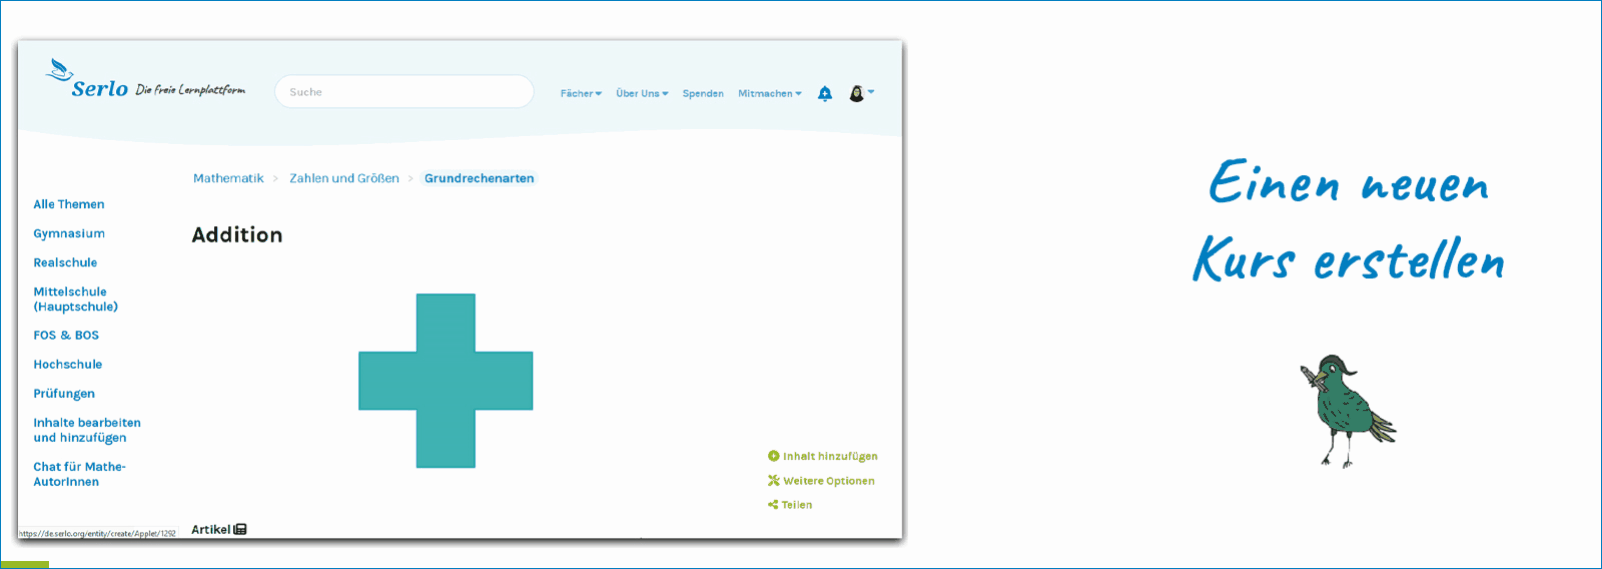Go to Alle Themen in sidebar
The image size is (1602, 569).
(x=69, y=204)
